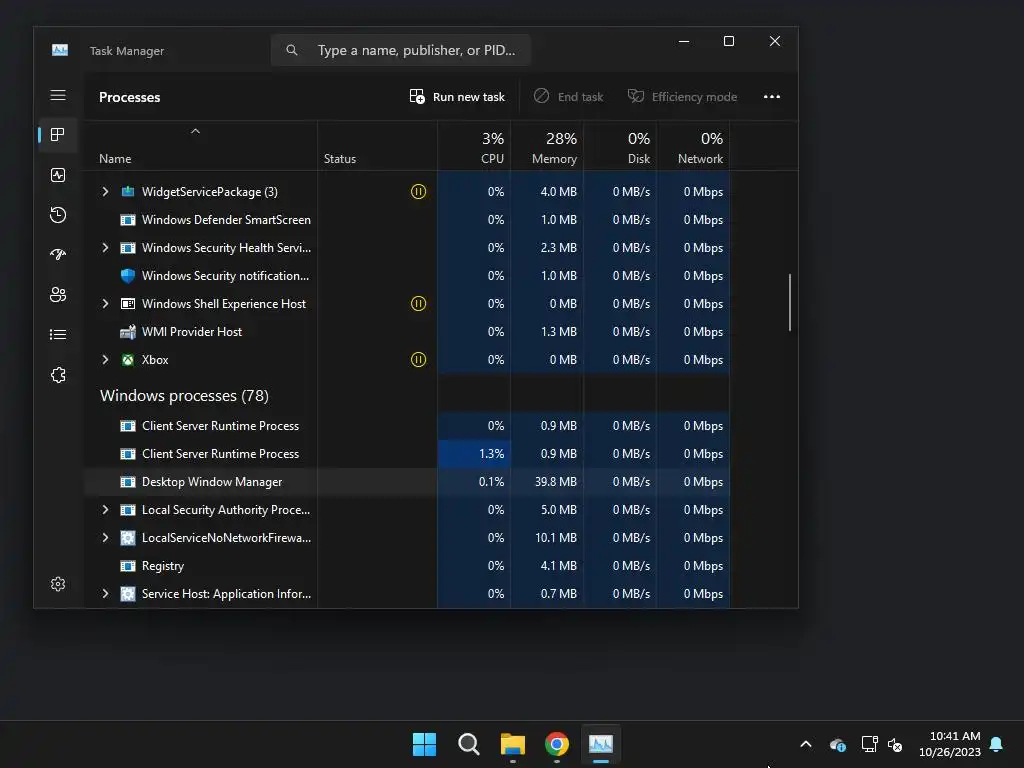Open the three-dot more options menu

click(772, 97)
